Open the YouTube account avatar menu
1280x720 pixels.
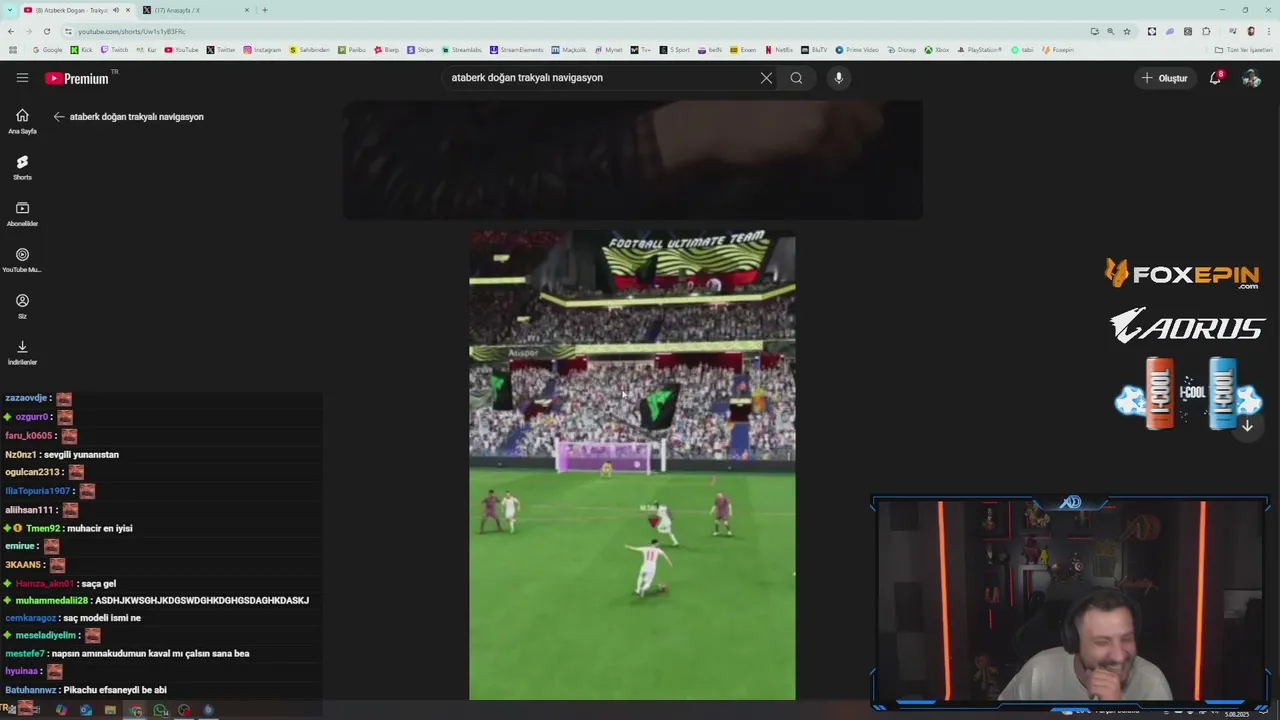(x=1251, y=78)
